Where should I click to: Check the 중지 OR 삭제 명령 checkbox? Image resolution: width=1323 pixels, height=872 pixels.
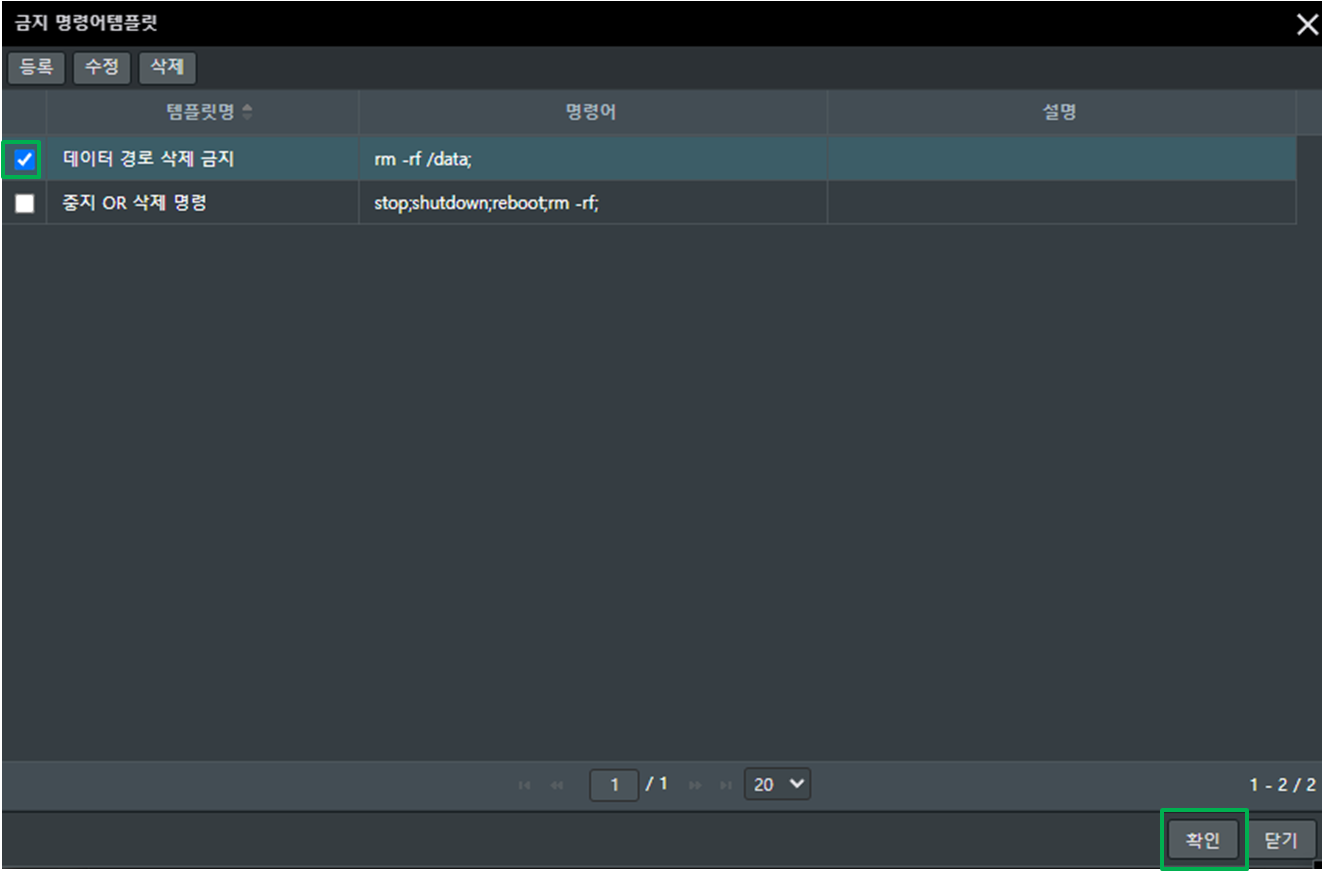pyautogui.click(x=24, y=203)
